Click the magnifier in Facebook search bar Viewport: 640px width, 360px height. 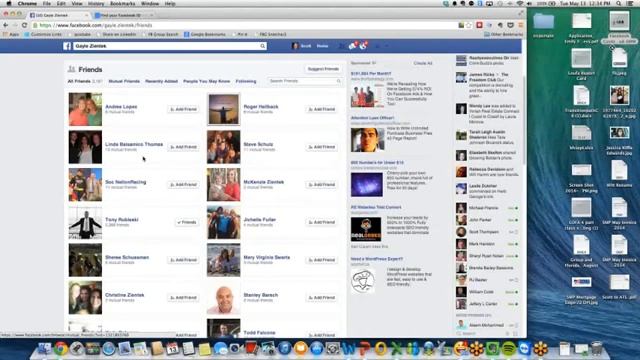point(262,46)
